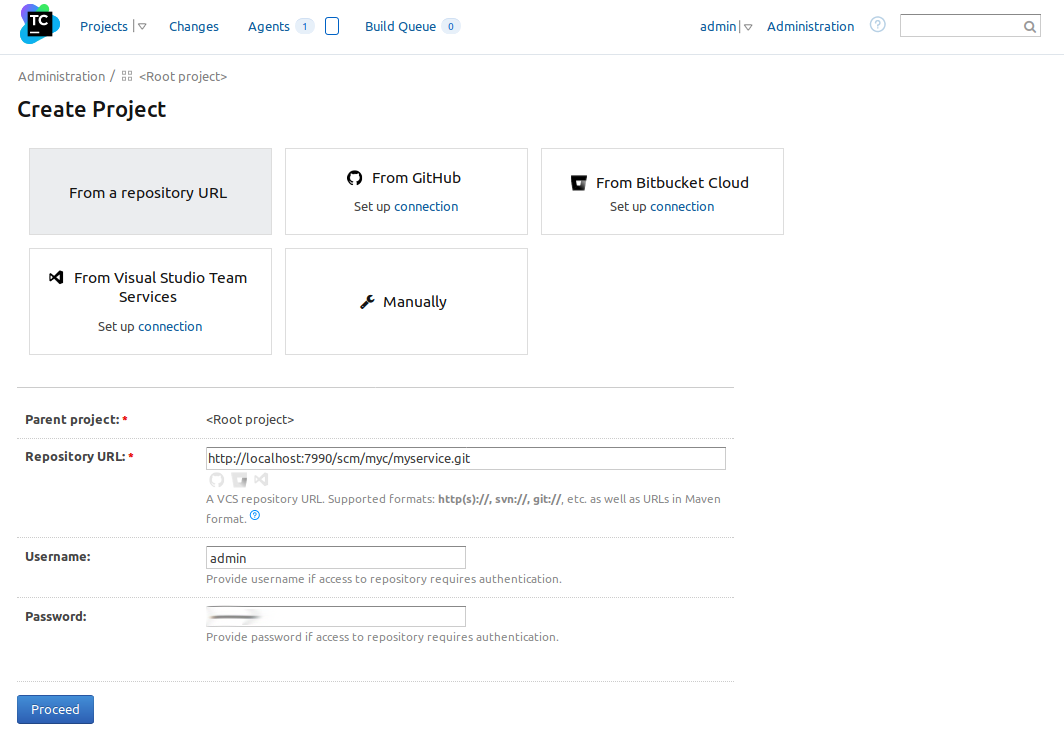
Task: Click the small GitHub icon below URL
Action: [216, 480]
